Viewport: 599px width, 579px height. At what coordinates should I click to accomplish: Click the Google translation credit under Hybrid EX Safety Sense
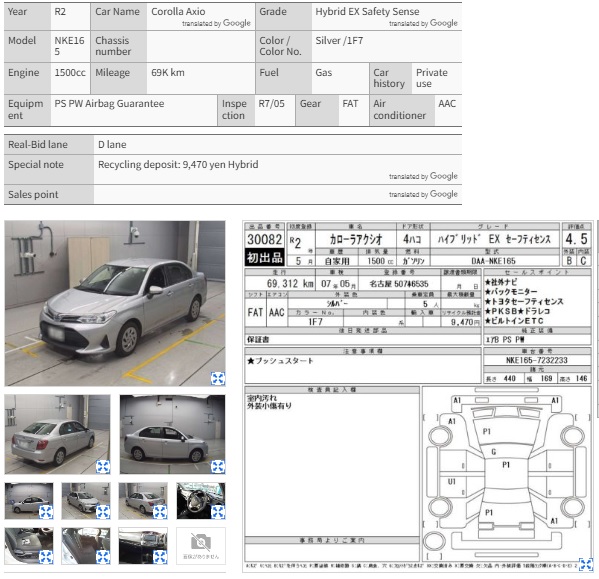423,23
